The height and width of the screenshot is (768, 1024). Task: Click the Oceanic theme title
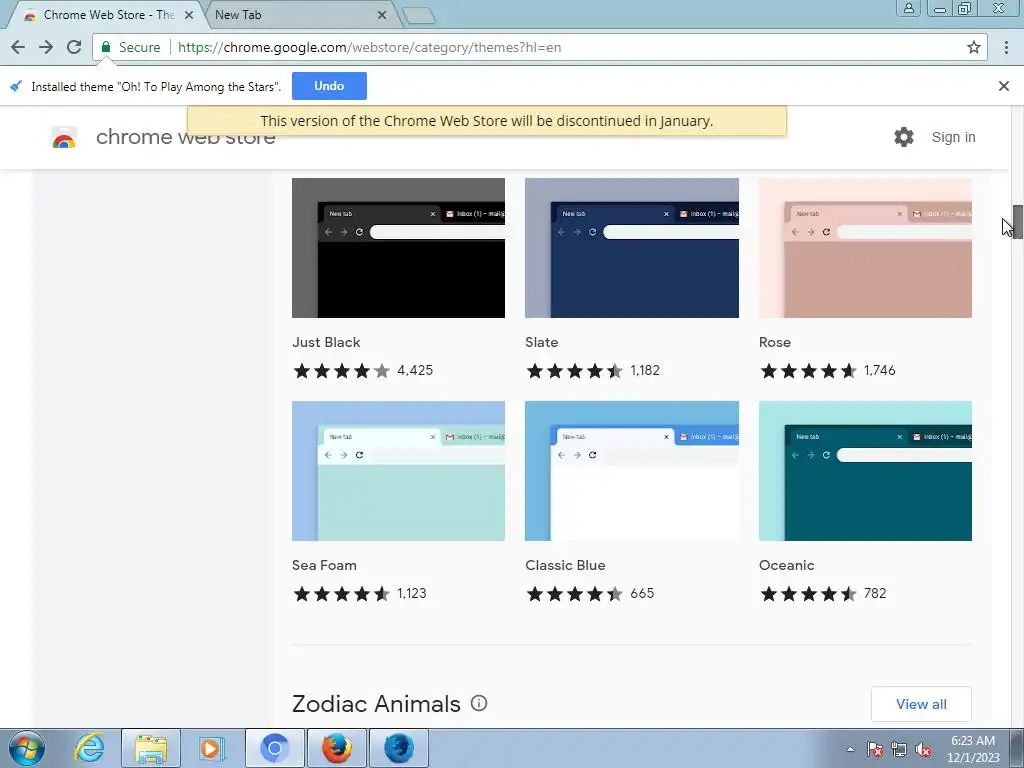coord(786,565)
